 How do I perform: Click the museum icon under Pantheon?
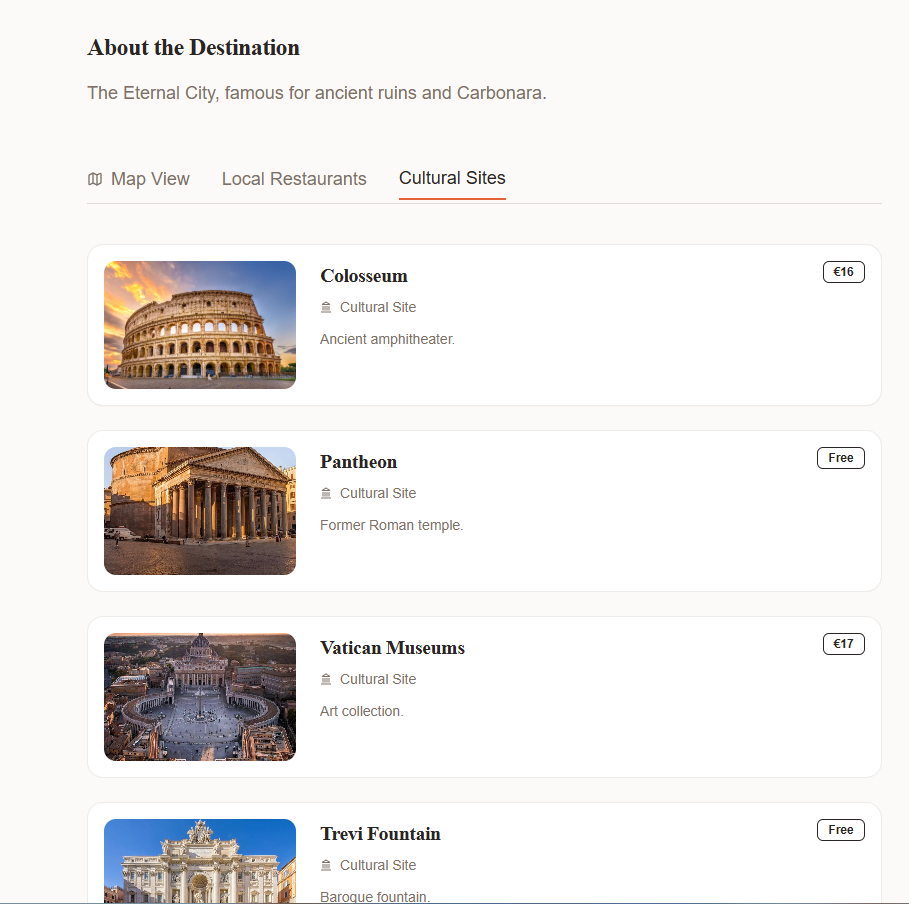click(326, 494)
